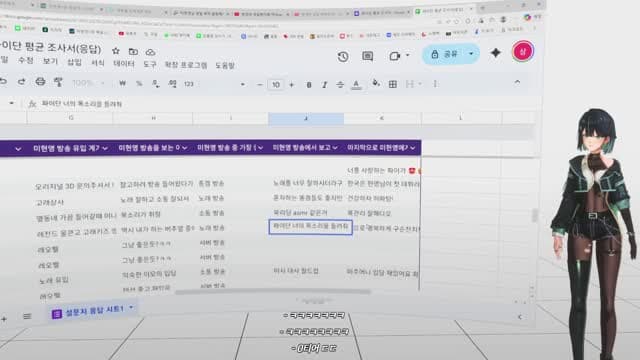
Task: Open the 서식 menu
Action: pyautogui.click(x=98, y=63)
